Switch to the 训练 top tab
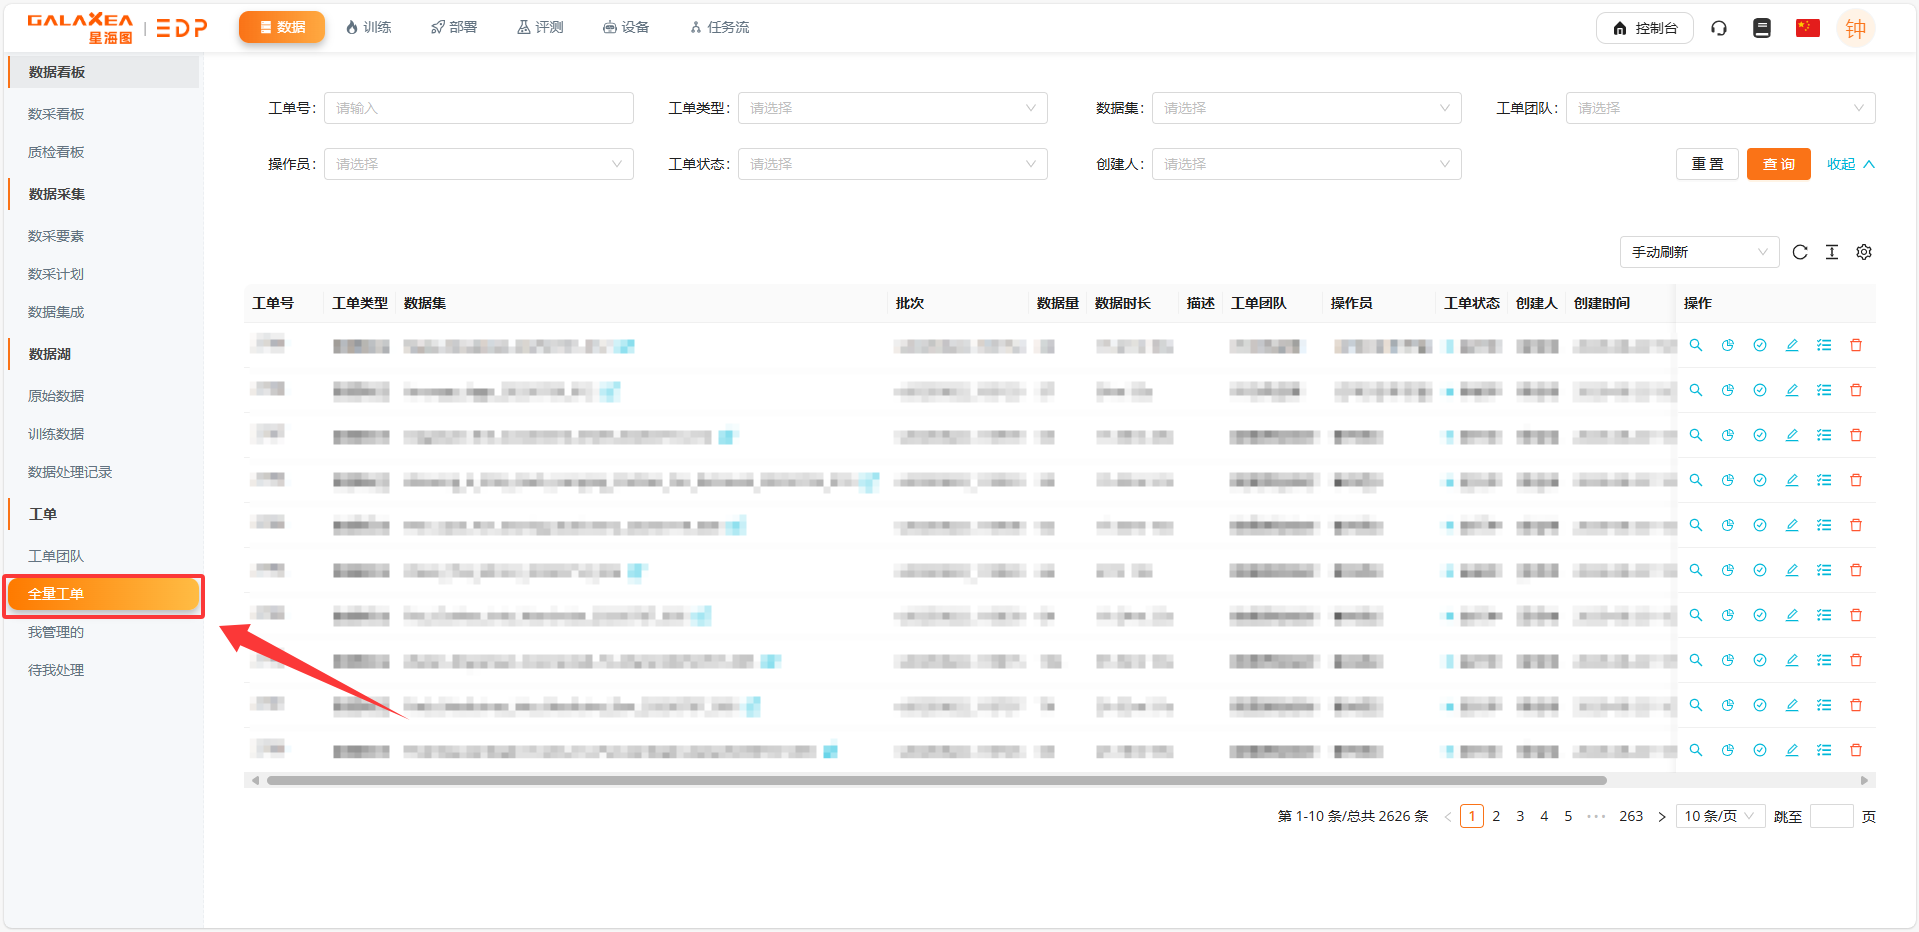The width and height of the screenshot is (1919, 932). point(368,27)
